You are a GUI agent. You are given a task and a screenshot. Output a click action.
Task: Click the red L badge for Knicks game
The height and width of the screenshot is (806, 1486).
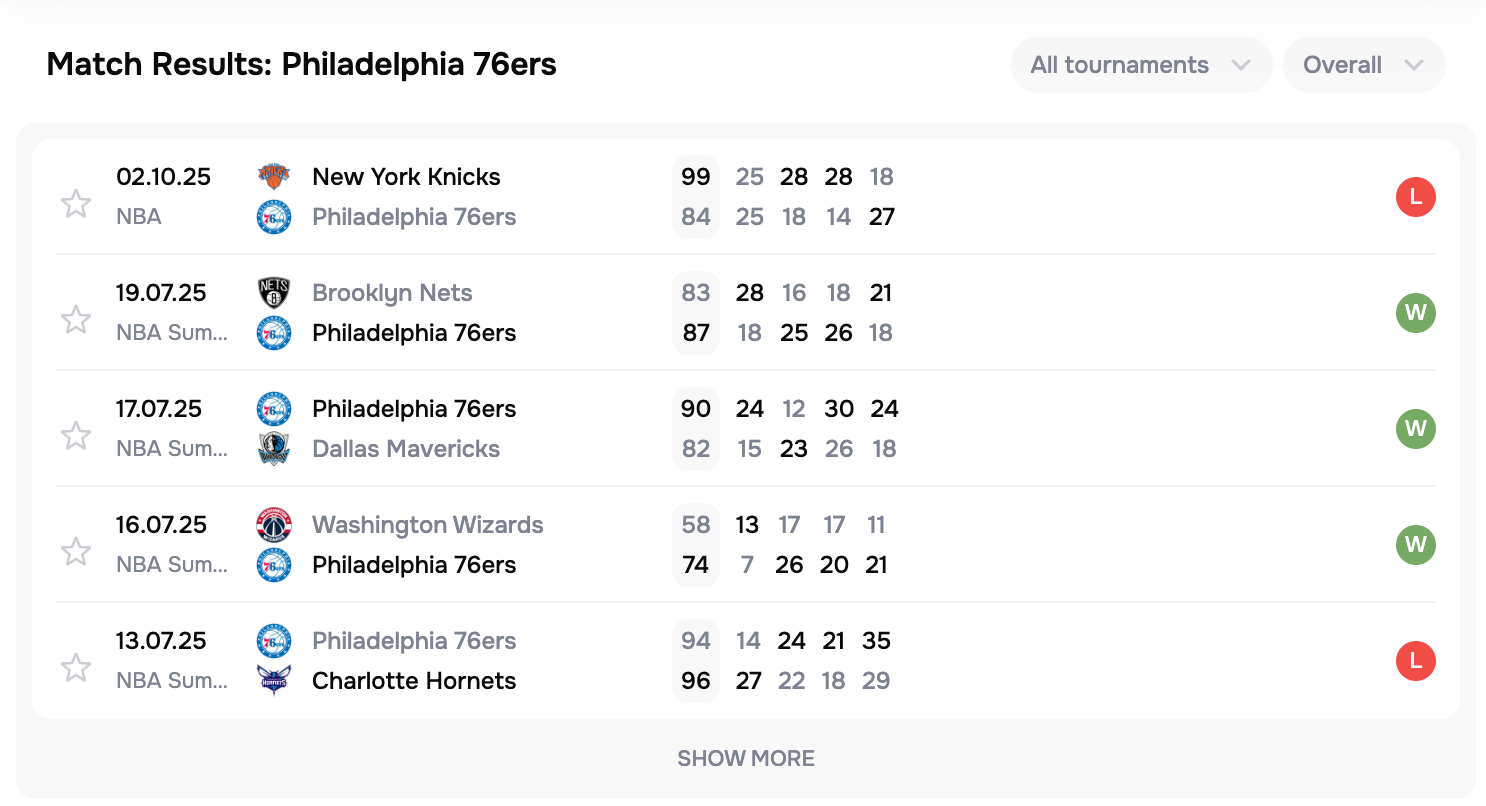[1415, 197]
